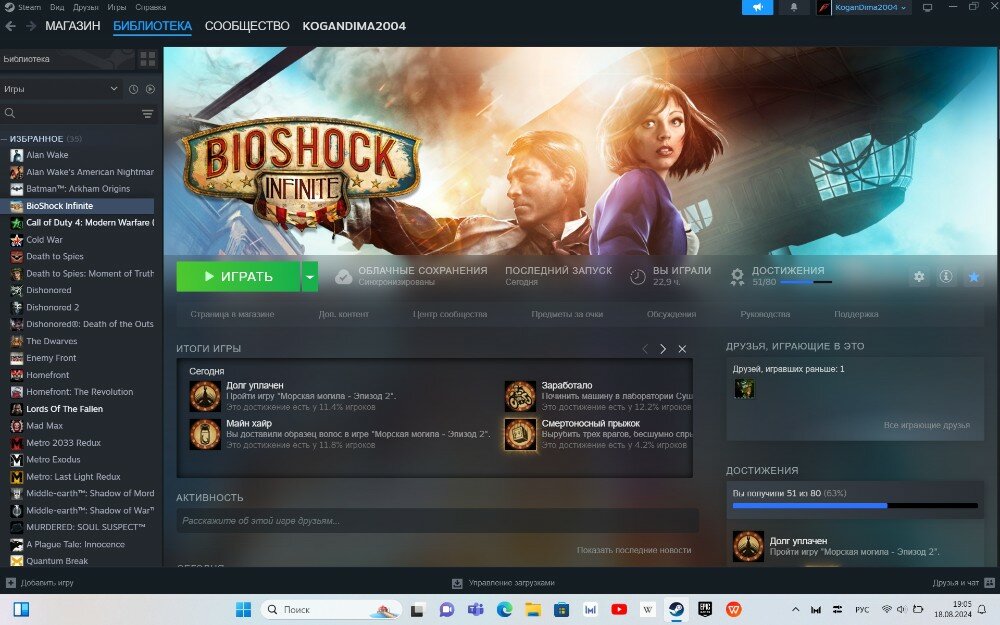Click into the library search field
The height and width of the screenshot is (625, 1000).
pyautogui.click(x=70, y=114)
